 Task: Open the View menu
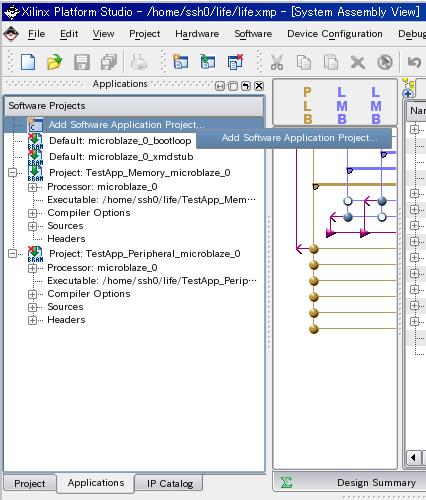(103, 34)
